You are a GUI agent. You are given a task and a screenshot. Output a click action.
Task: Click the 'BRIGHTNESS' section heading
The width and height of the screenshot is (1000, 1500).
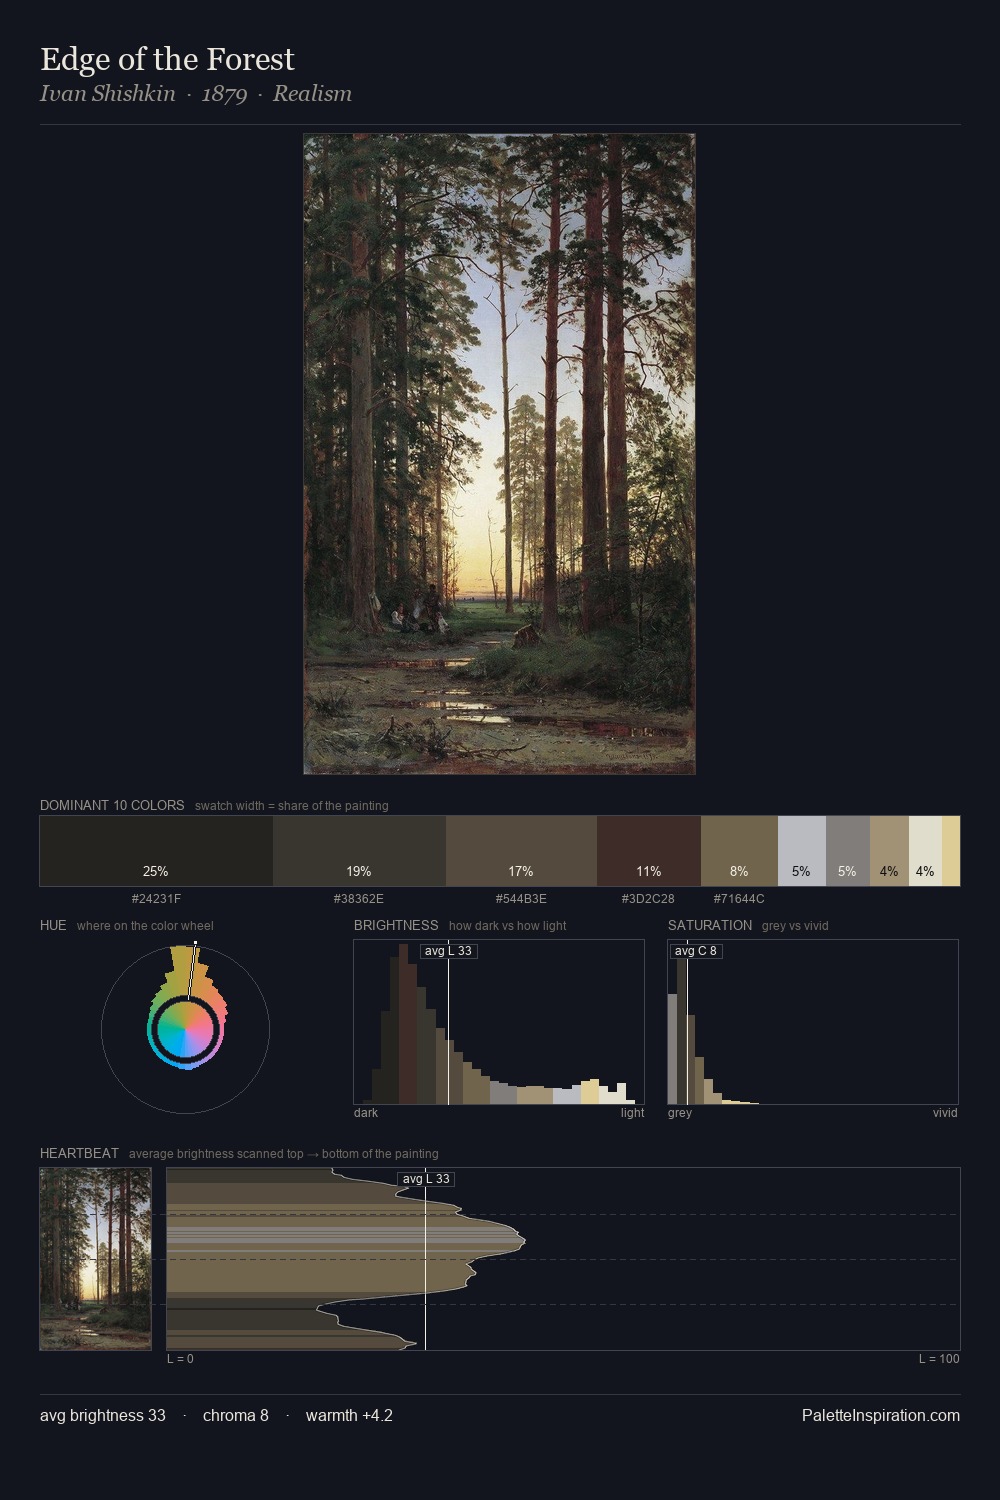tap(396, 925)
